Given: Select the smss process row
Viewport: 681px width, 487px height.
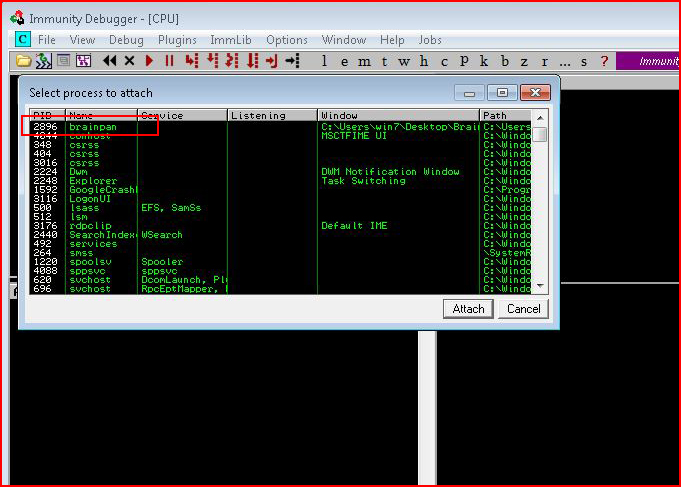Looking at the screenshot, I should [x=280, y=252].
